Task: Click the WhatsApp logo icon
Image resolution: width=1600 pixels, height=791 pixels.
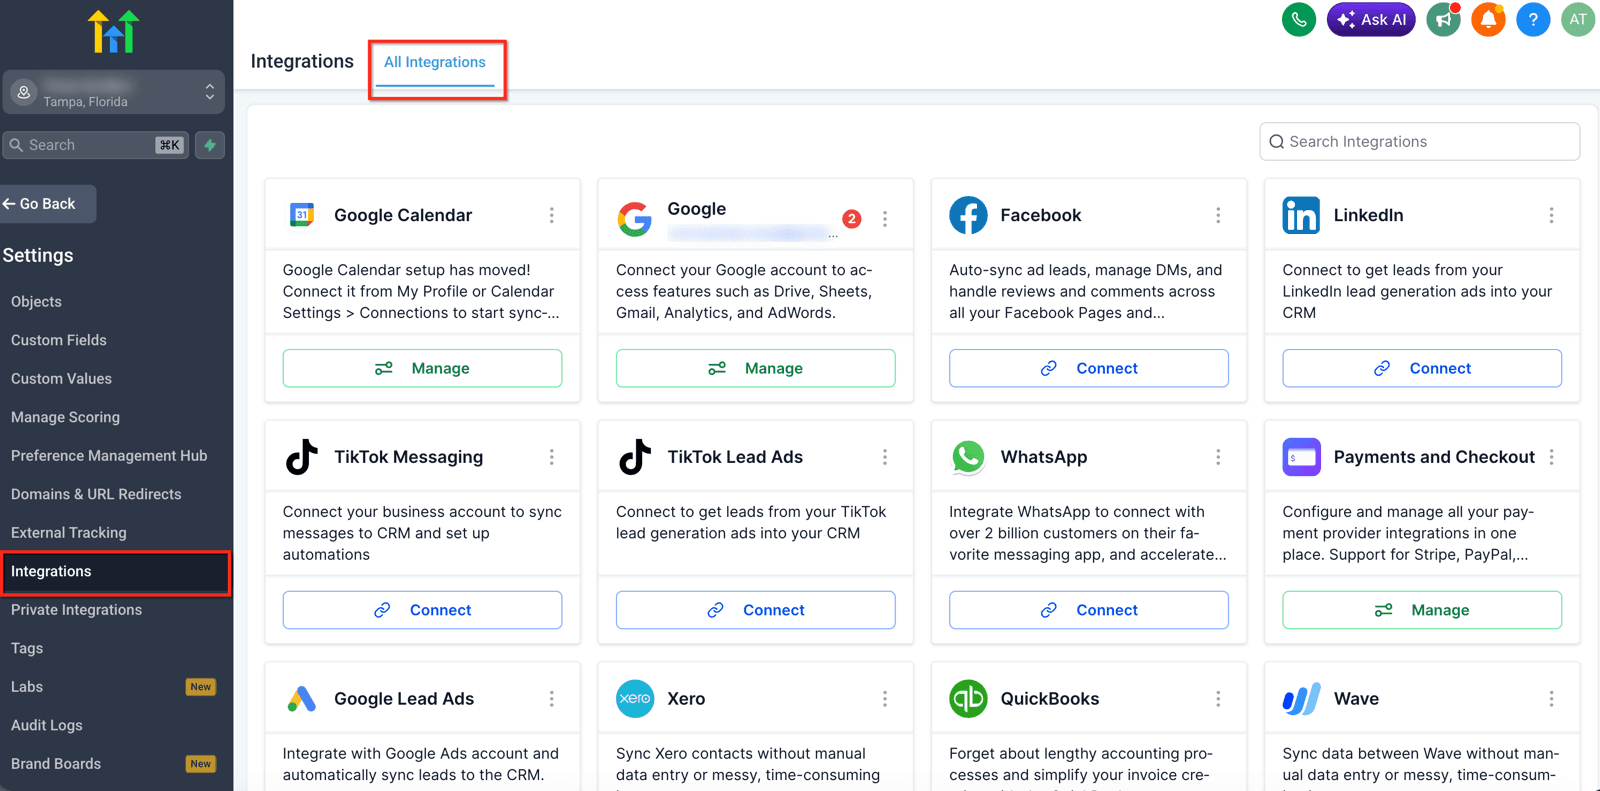Action: pos(968,457)
